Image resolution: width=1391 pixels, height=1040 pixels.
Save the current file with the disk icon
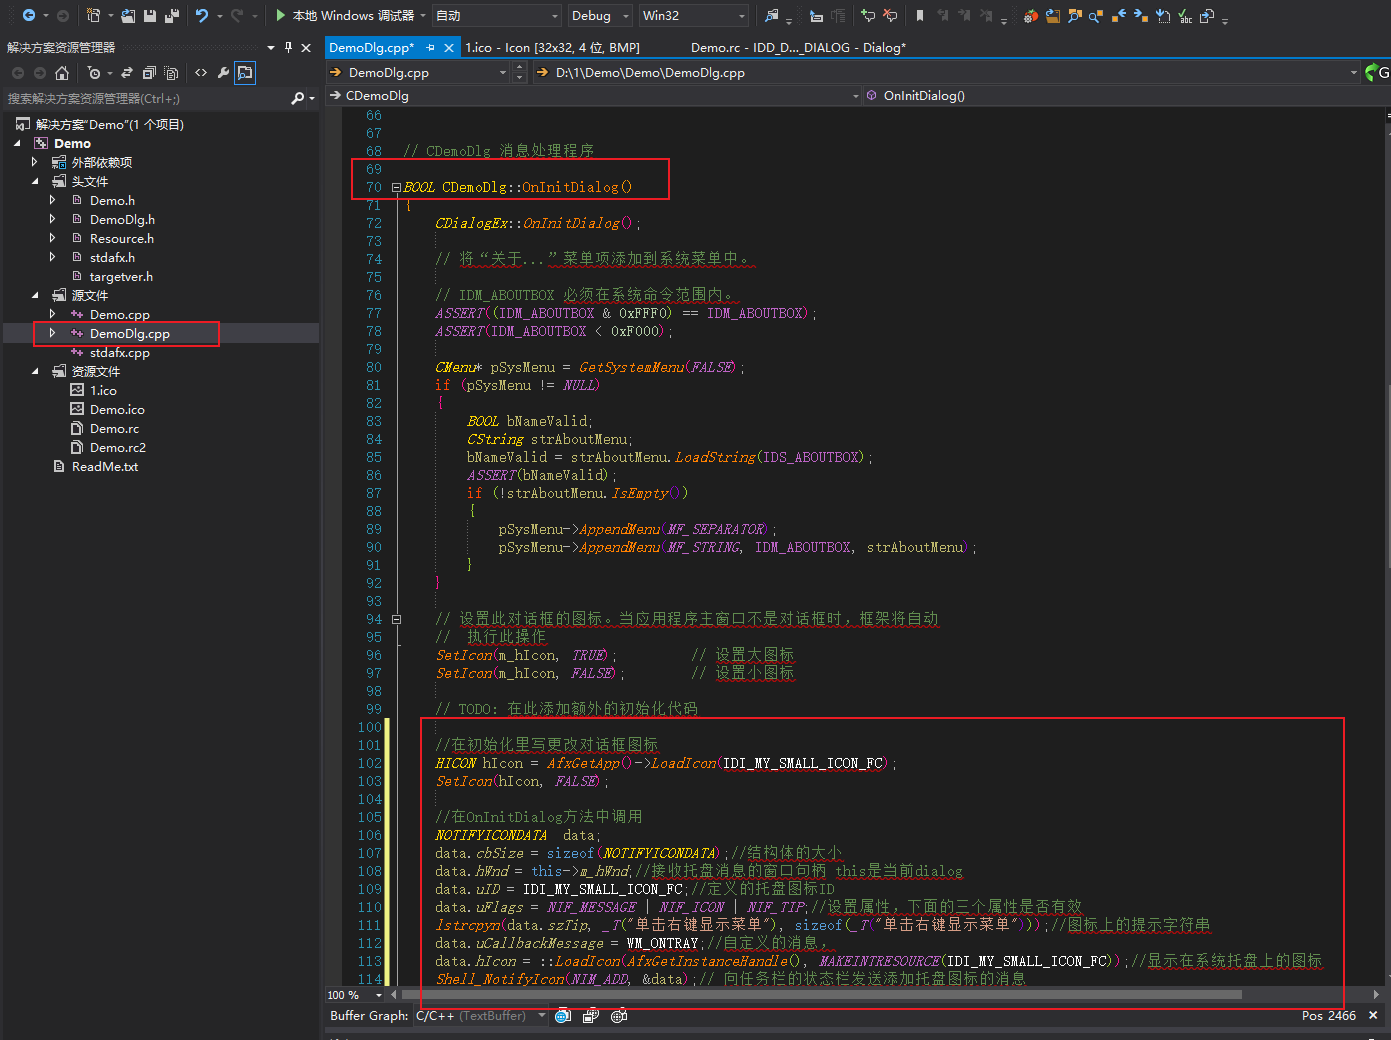150,15
